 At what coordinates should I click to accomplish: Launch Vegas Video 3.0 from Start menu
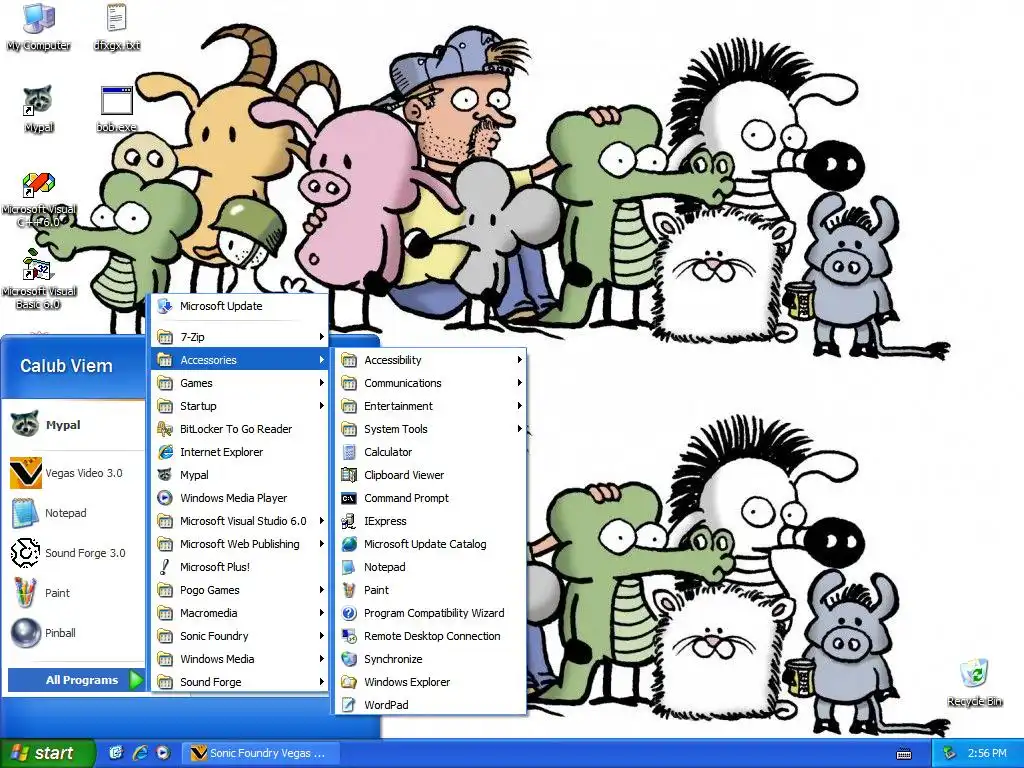pos(73,473)
